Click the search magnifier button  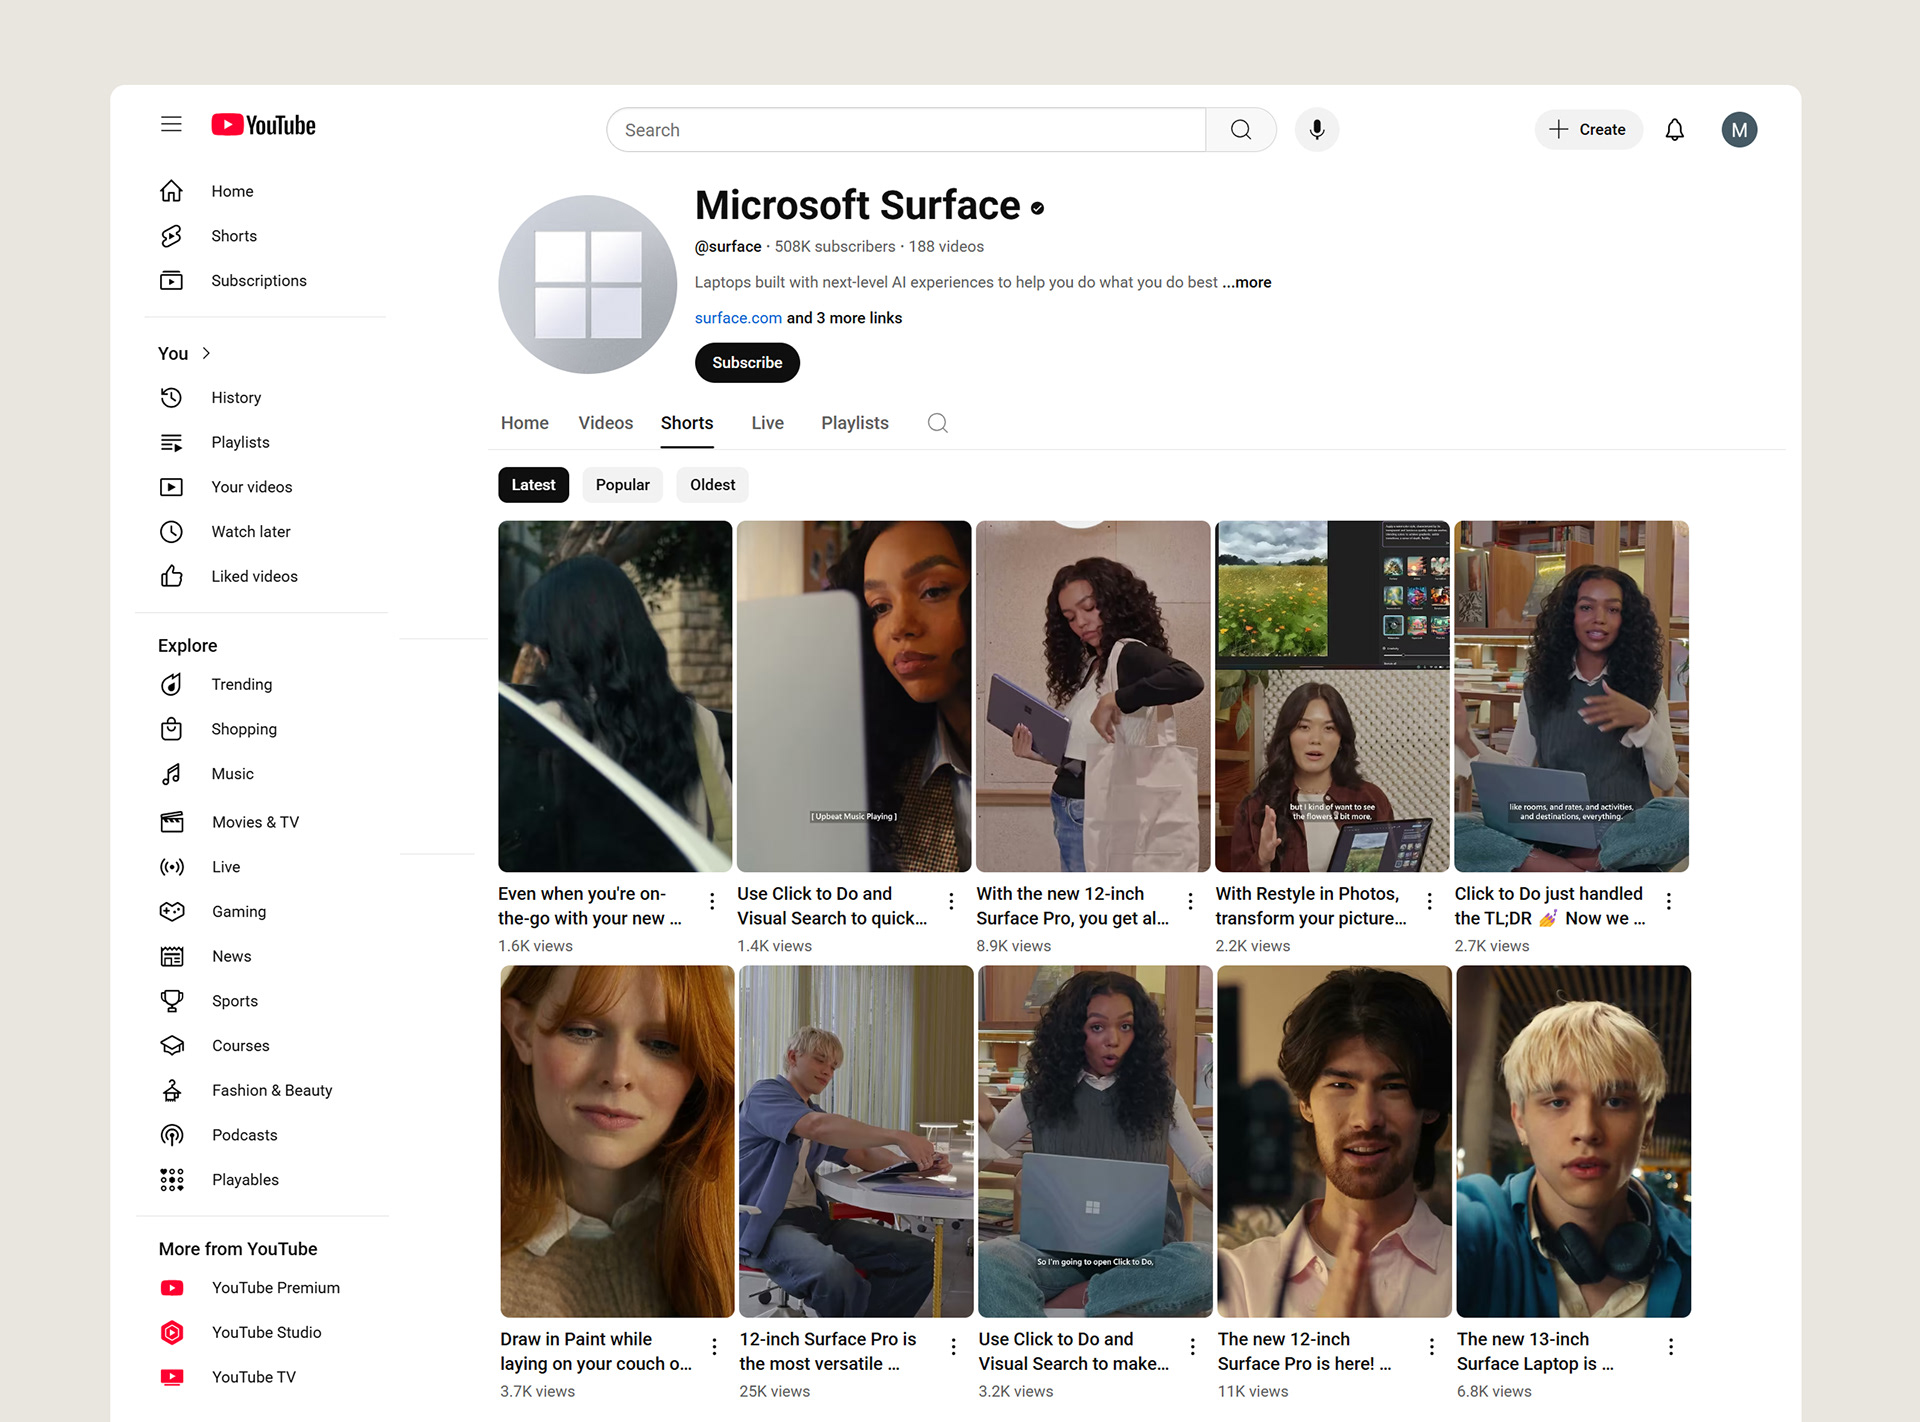click(x=1241, y=130)
